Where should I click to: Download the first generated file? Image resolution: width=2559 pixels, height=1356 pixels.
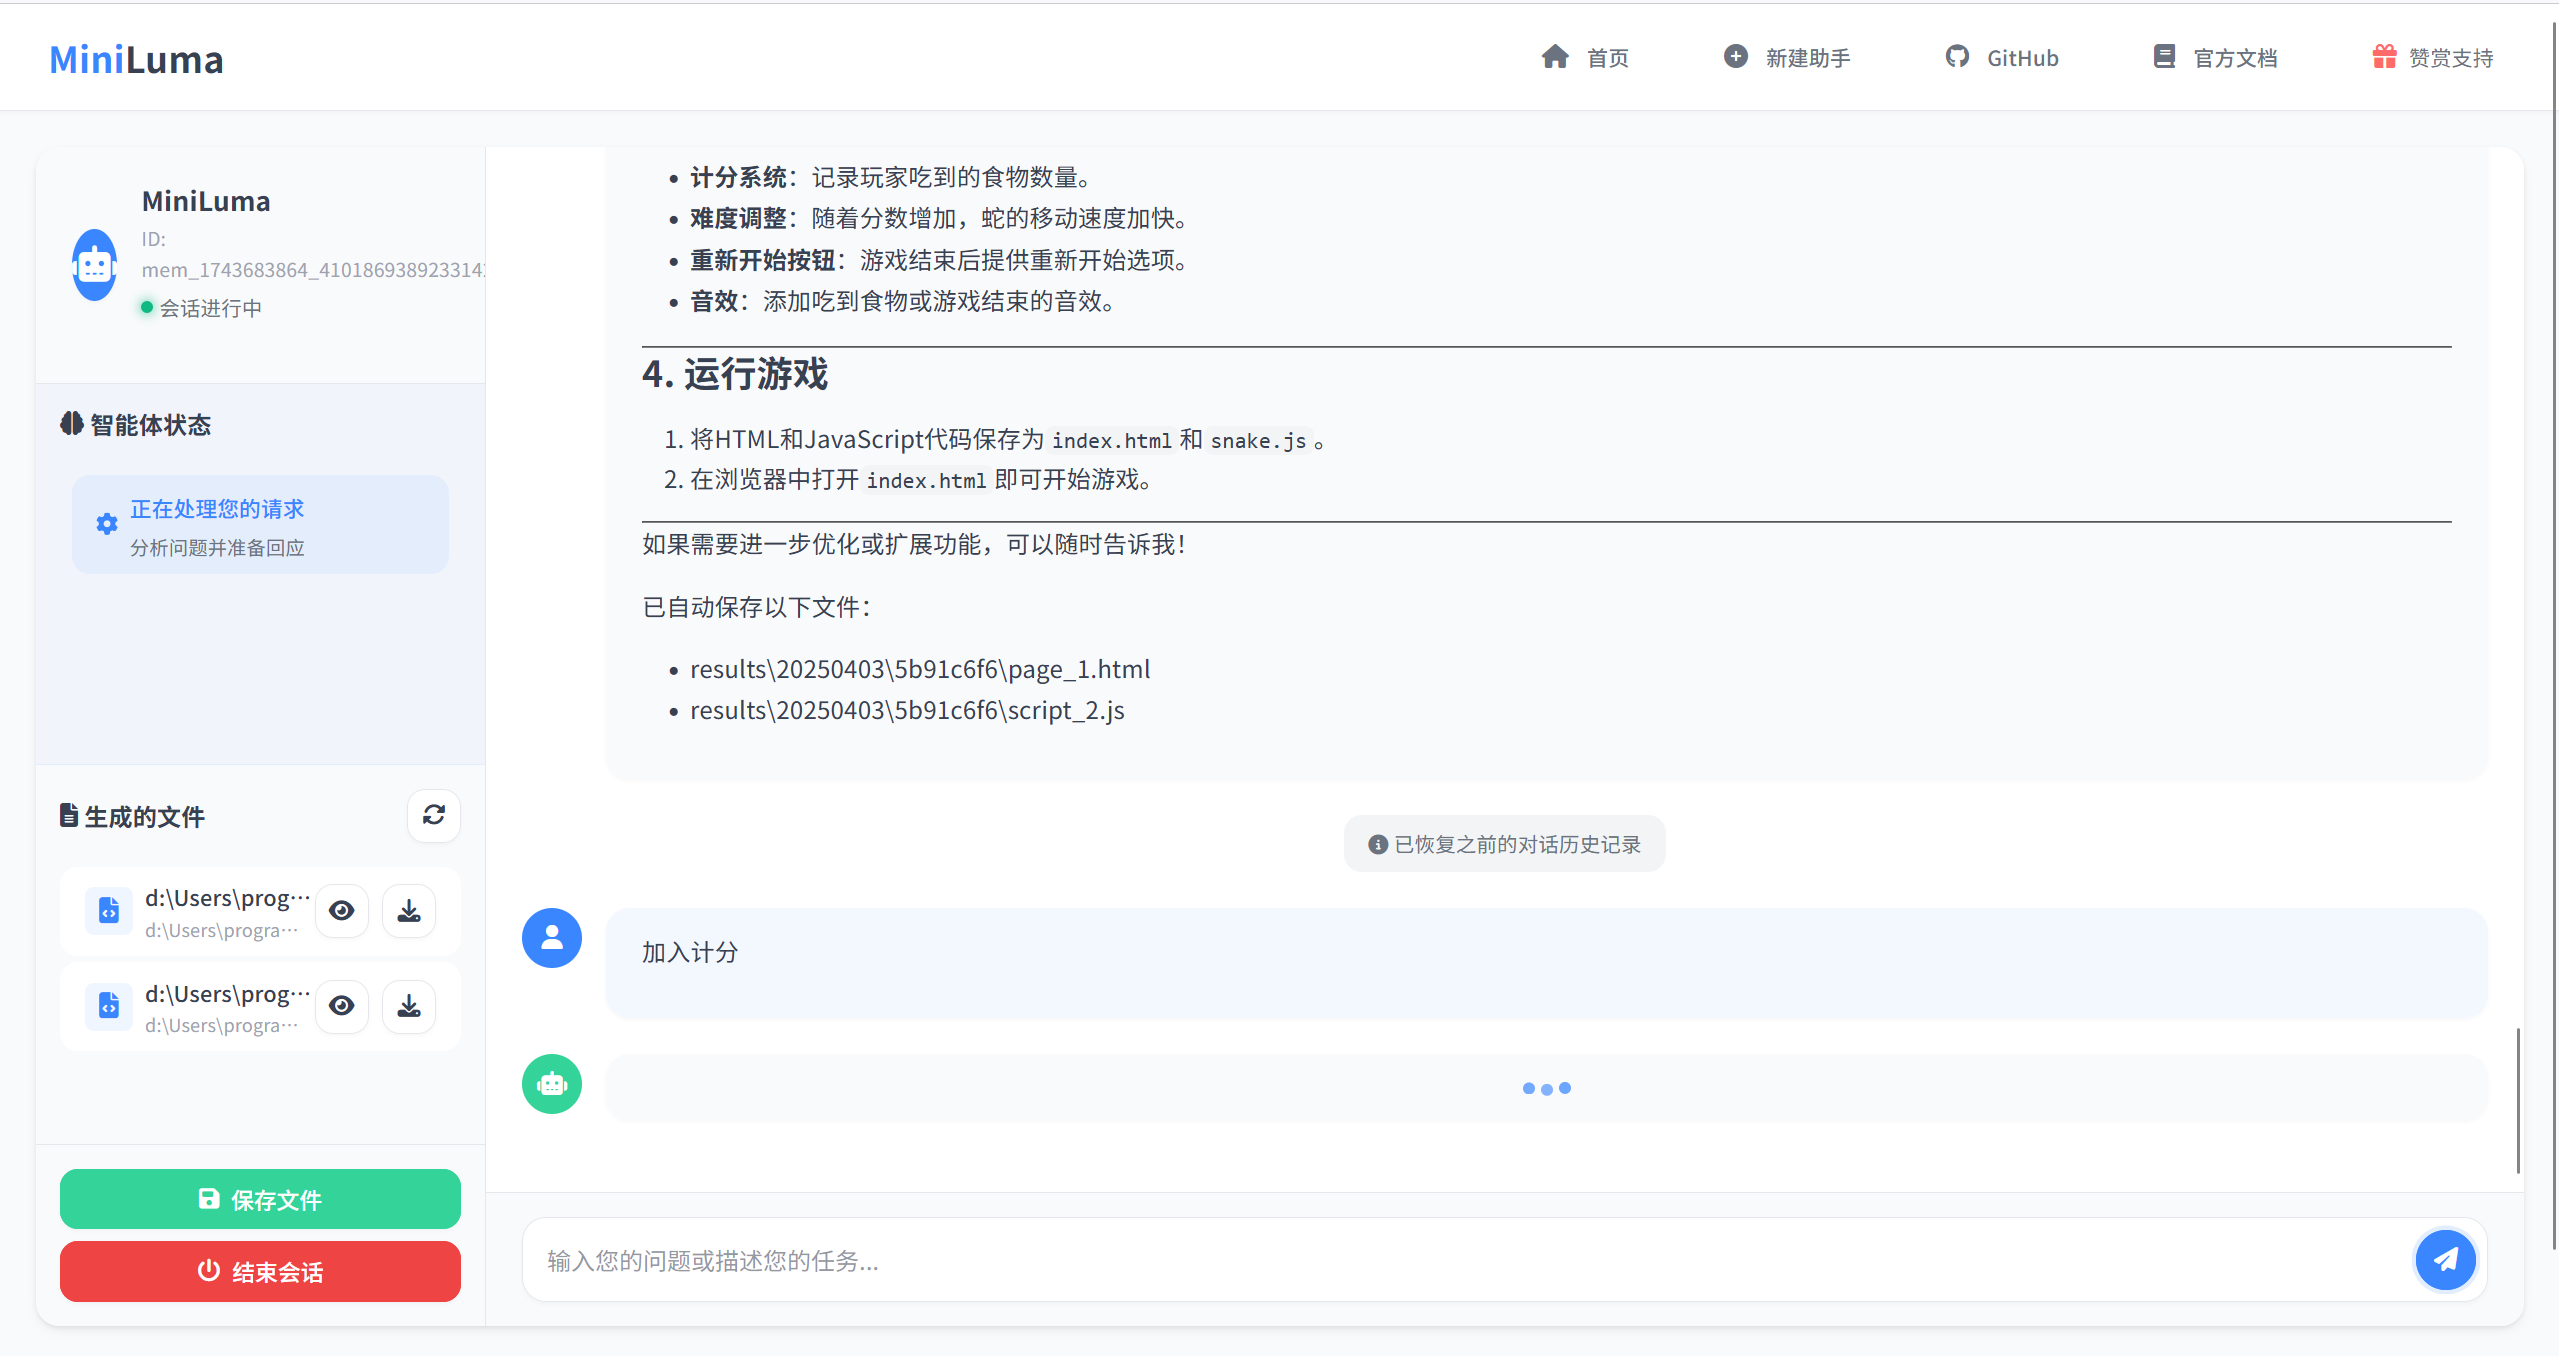click(409, 910)
